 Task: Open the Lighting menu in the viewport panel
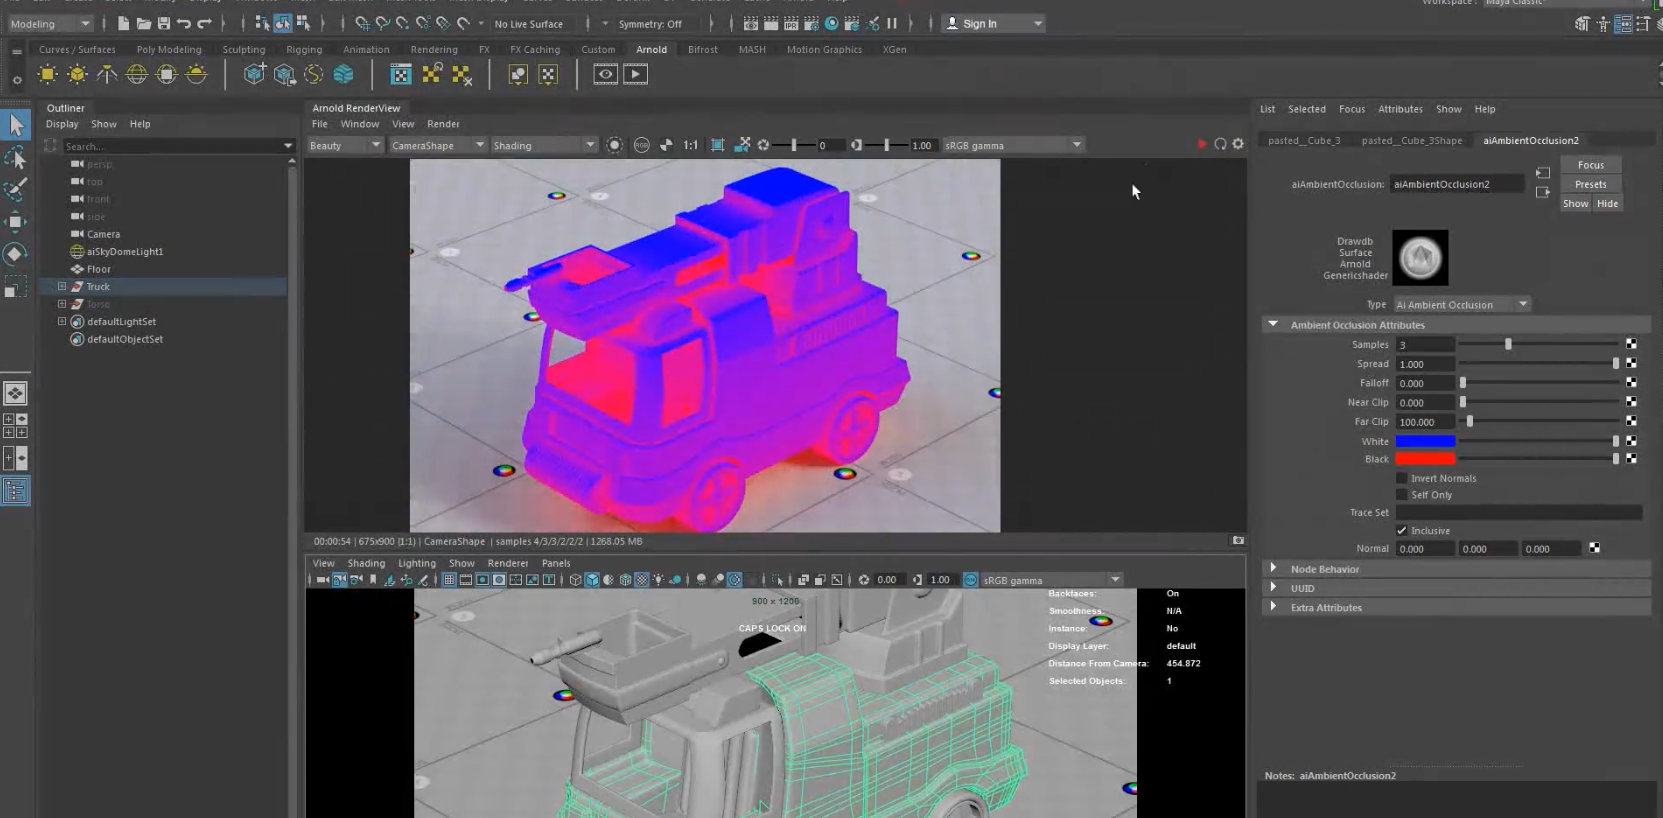(417, 563)
